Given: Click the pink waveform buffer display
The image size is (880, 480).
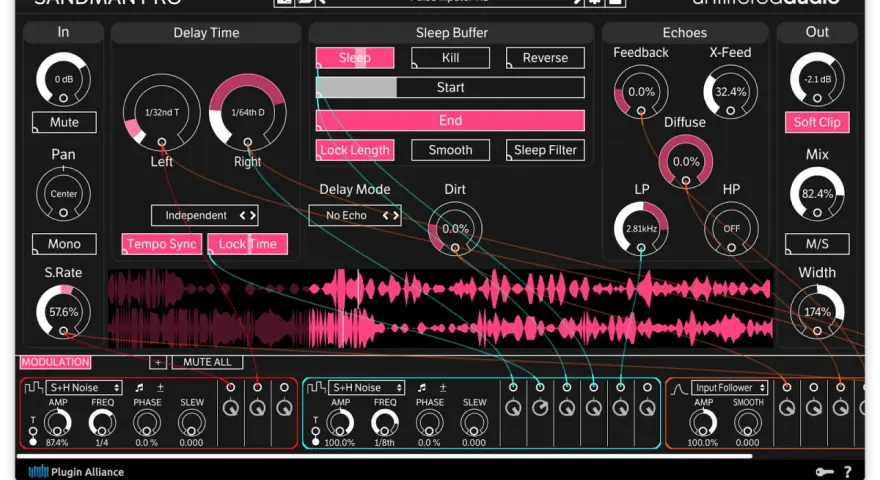Looking at the screenshot, I should 441,308.
